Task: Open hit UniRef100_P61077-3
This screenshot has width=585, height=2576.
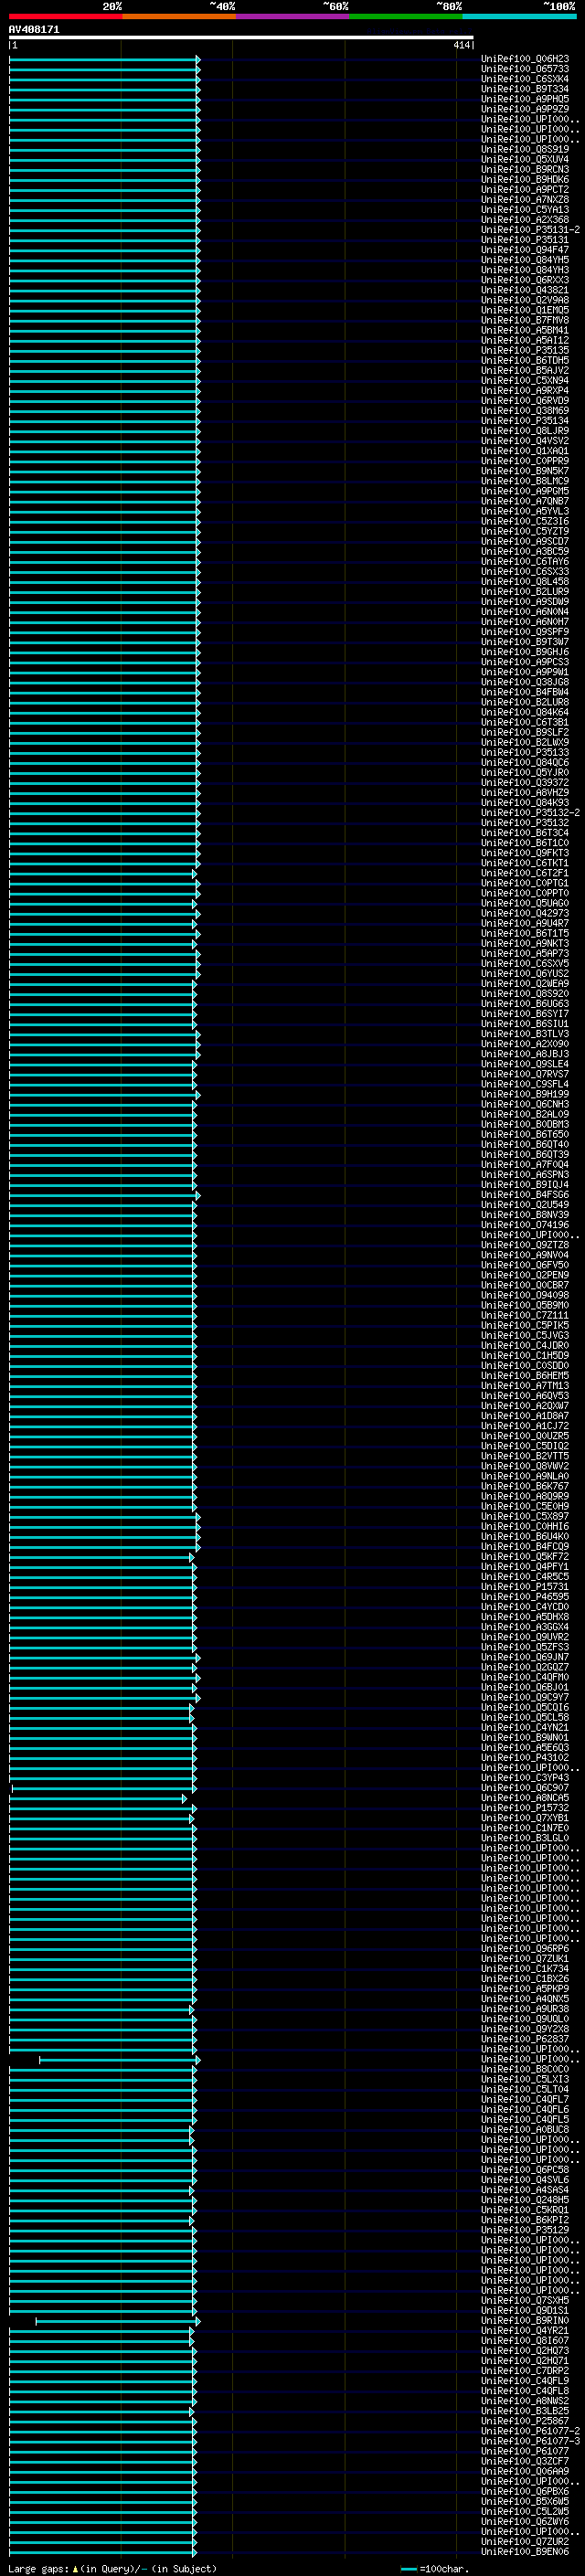Action: [x=530, y=2441]
